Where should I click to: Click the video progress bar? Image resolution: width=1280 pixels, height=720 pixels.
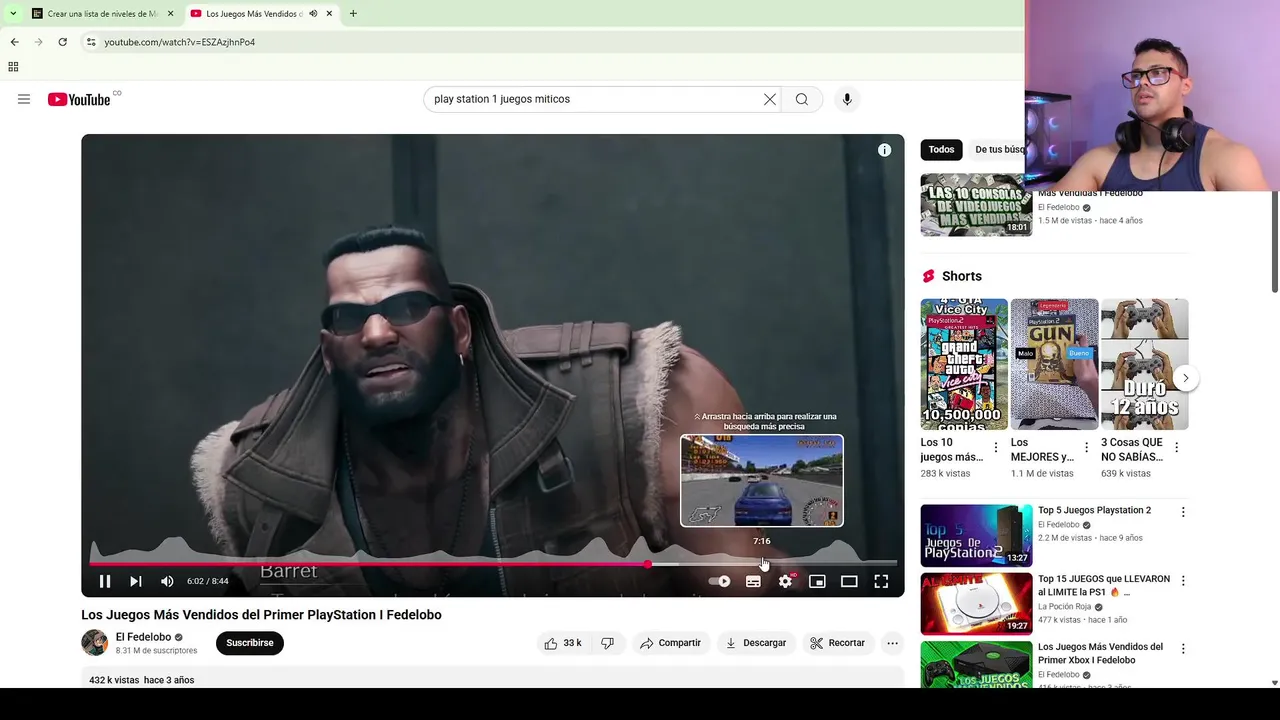(493, 564)
